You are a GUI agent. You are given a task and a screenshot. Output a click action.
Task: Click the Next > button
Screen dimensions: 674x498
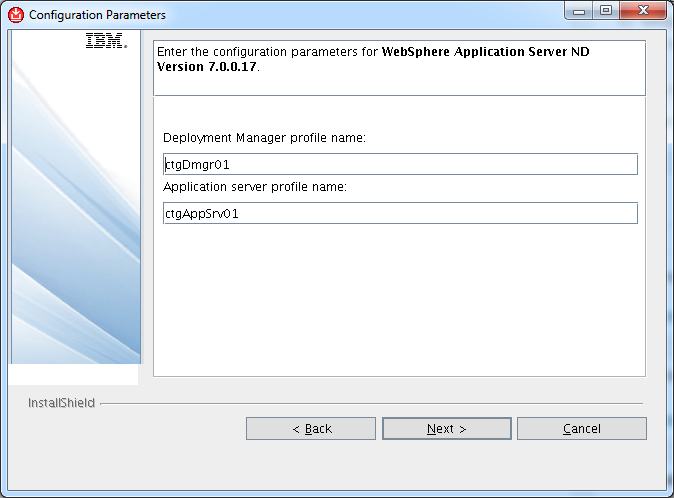(447, 428)
